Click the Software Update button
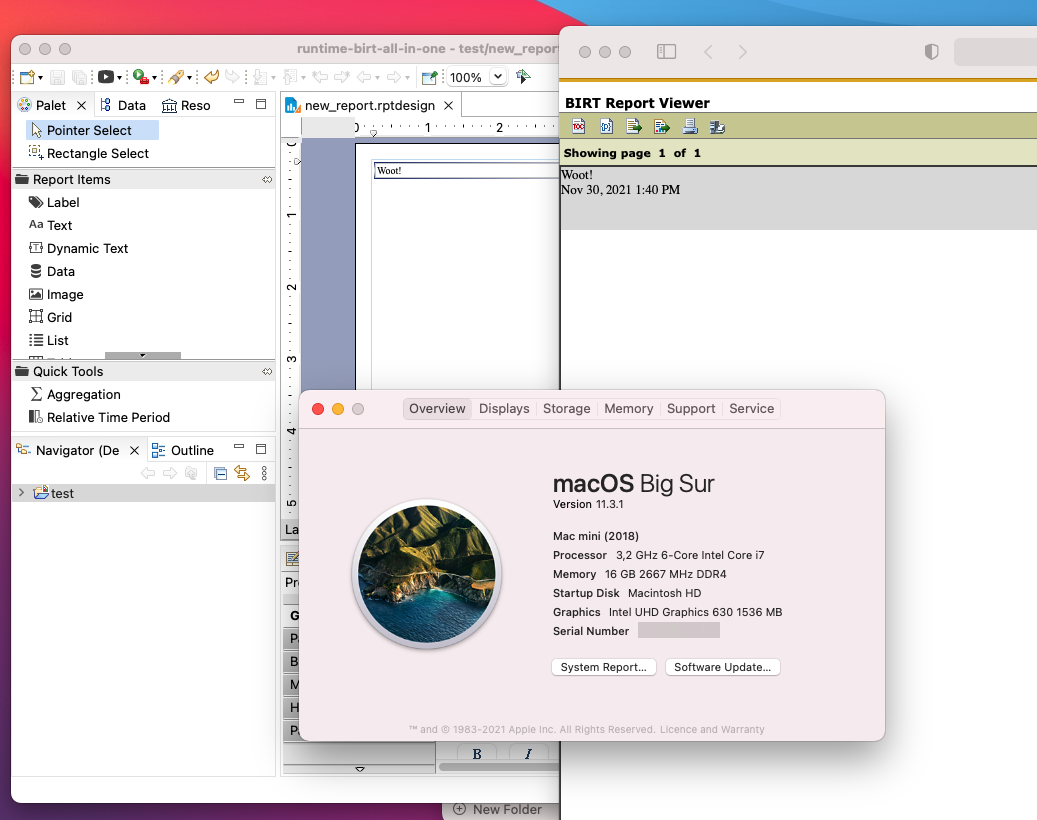Viewport: 1037px width, 820px height. [722, 667]
